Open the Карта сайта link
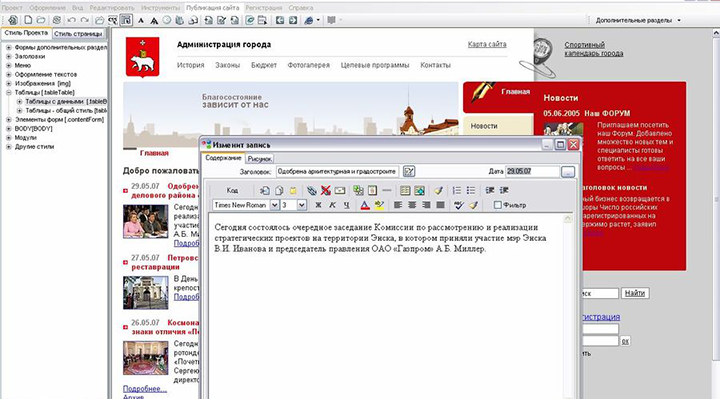This screenshot has height=399, width=720. pyautogui.click(x=487, y=45)
